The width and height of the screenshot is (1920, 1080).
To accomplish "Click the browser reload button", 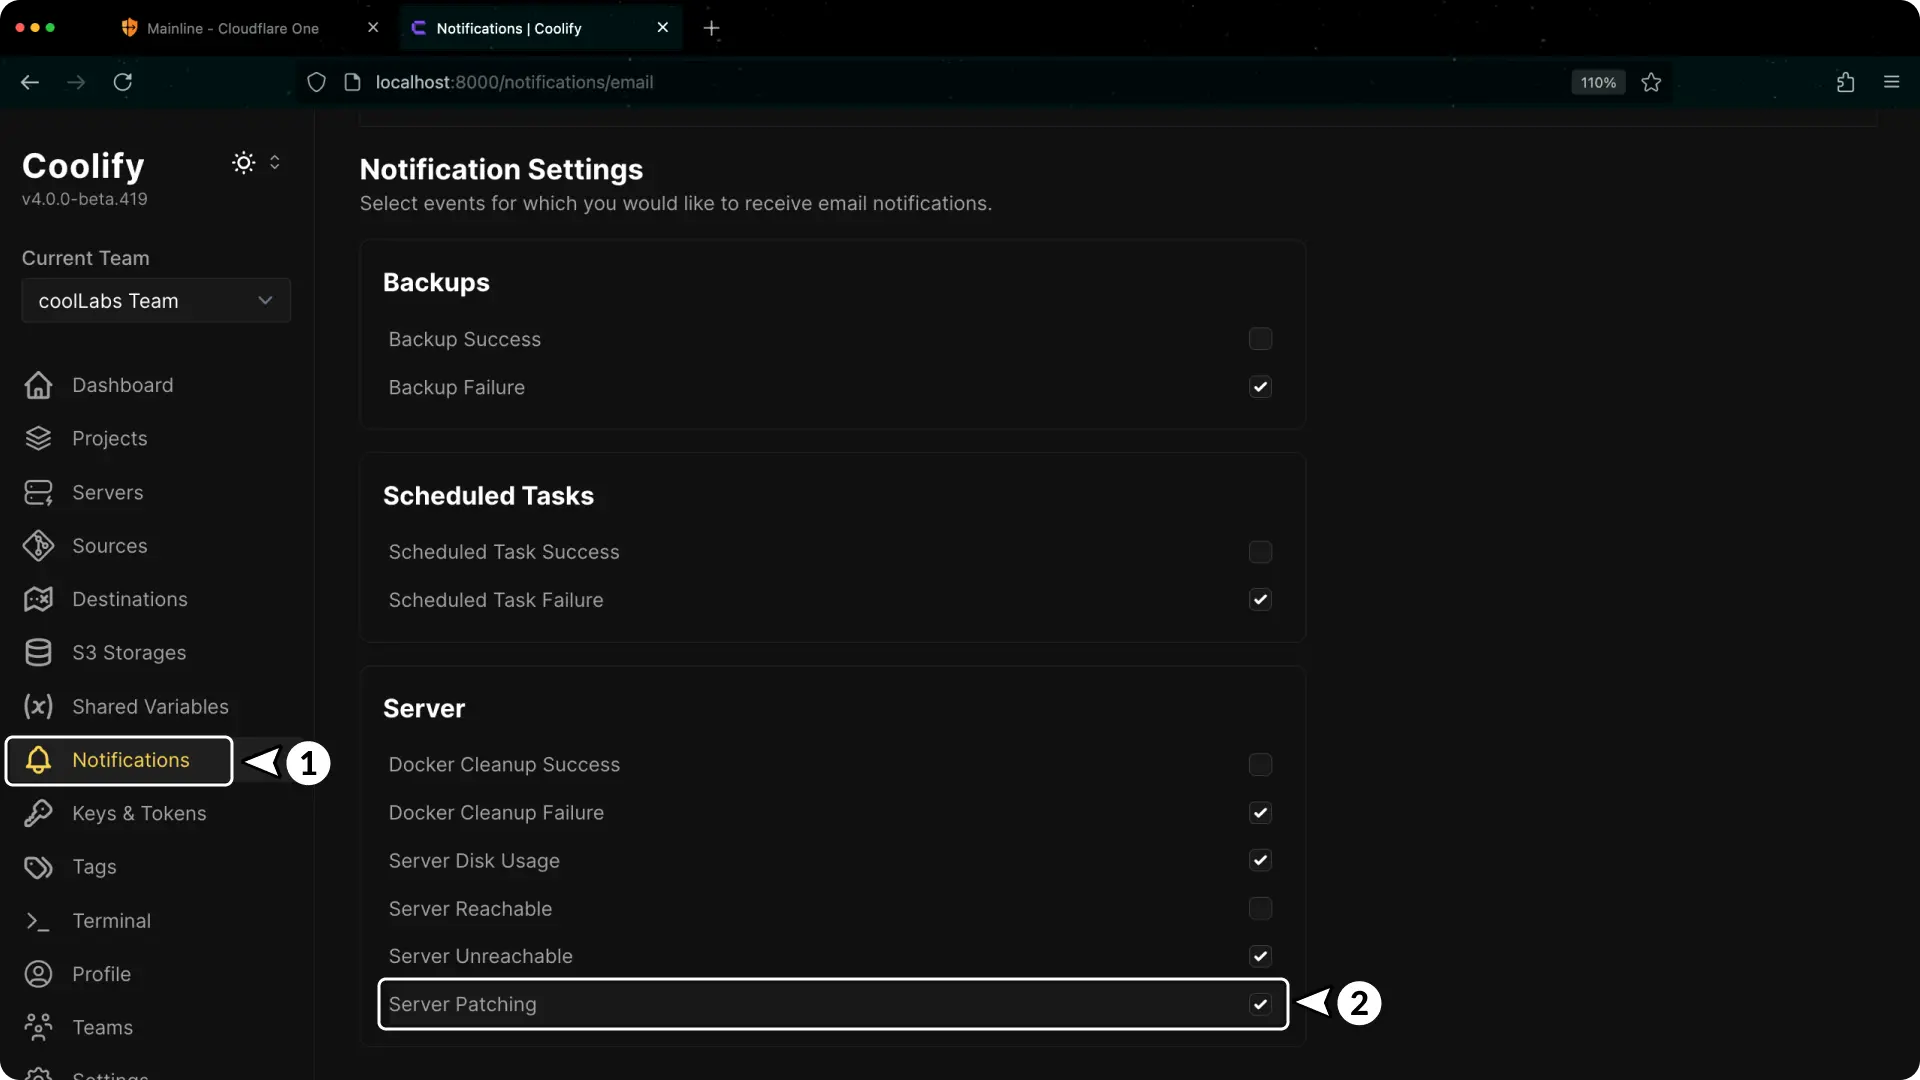I will [x=122, y=82].
